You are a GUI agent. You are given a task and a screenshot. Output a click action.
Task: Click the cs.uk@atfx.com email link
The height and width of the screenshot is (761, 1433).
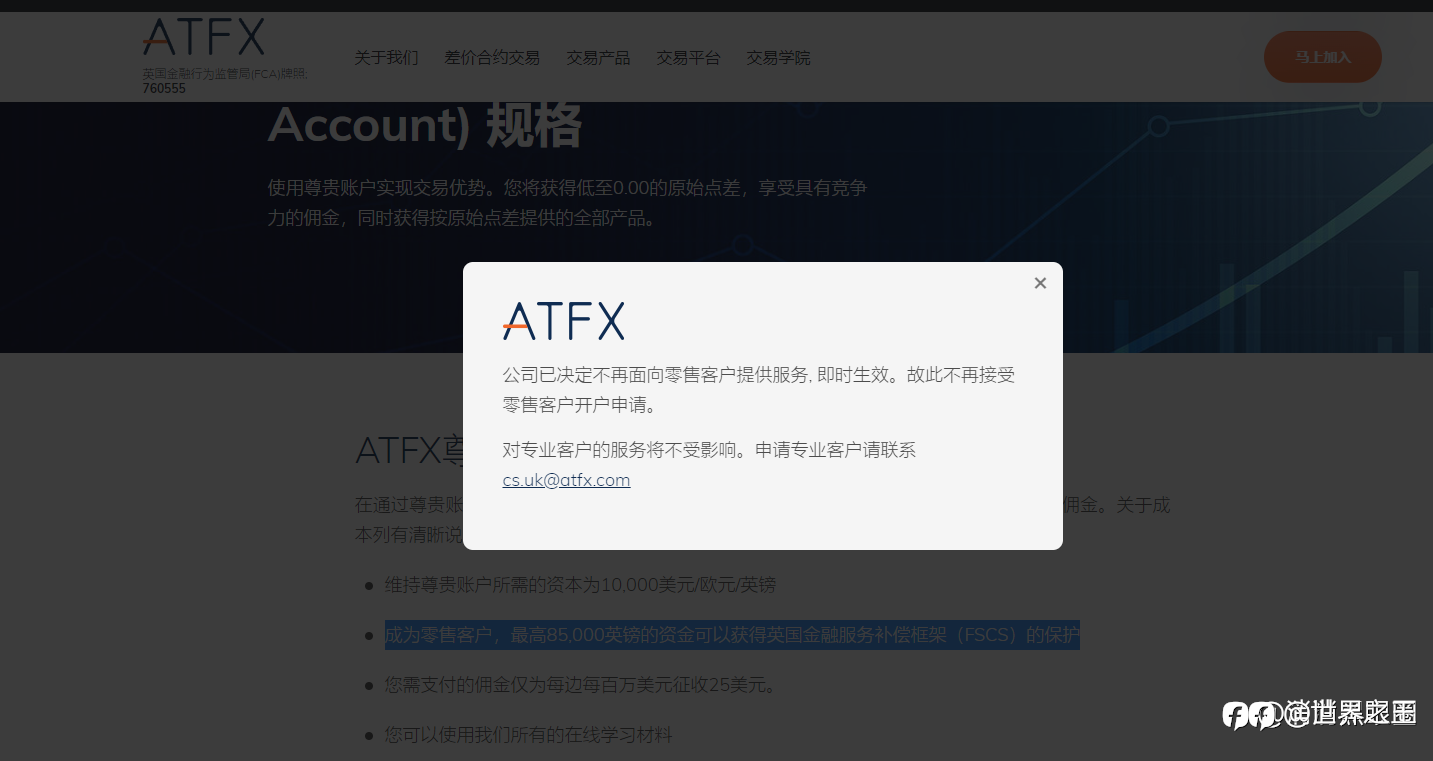[566, 480]
